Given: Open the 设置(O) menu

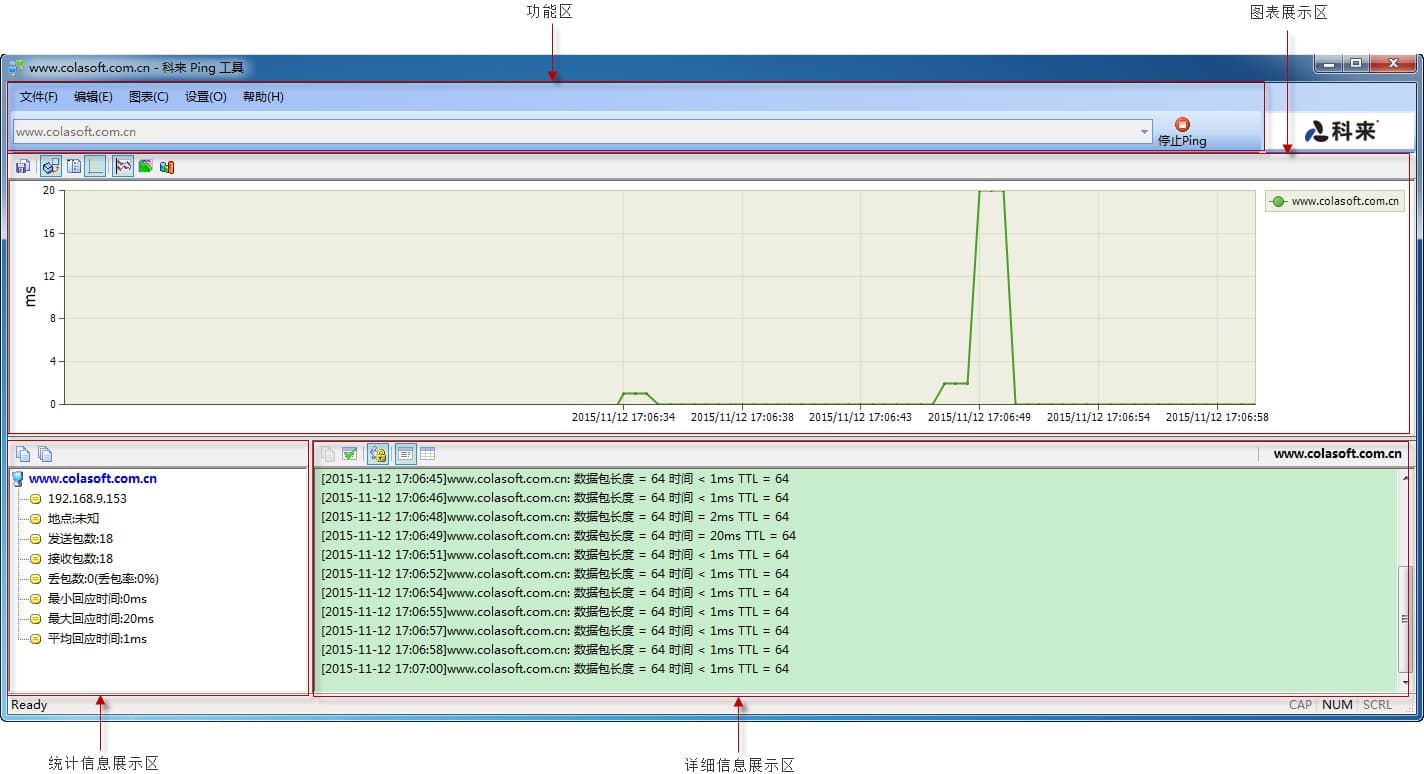Looking at the screenshot, I should tap(205, 97).
